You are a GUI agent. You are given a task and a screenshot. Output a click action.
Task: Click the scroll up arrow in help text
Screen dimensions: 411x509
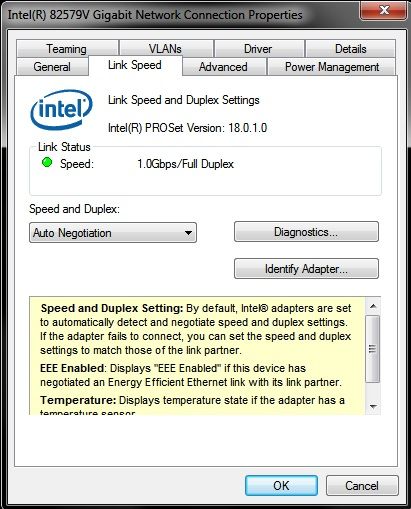coord(373,306)
